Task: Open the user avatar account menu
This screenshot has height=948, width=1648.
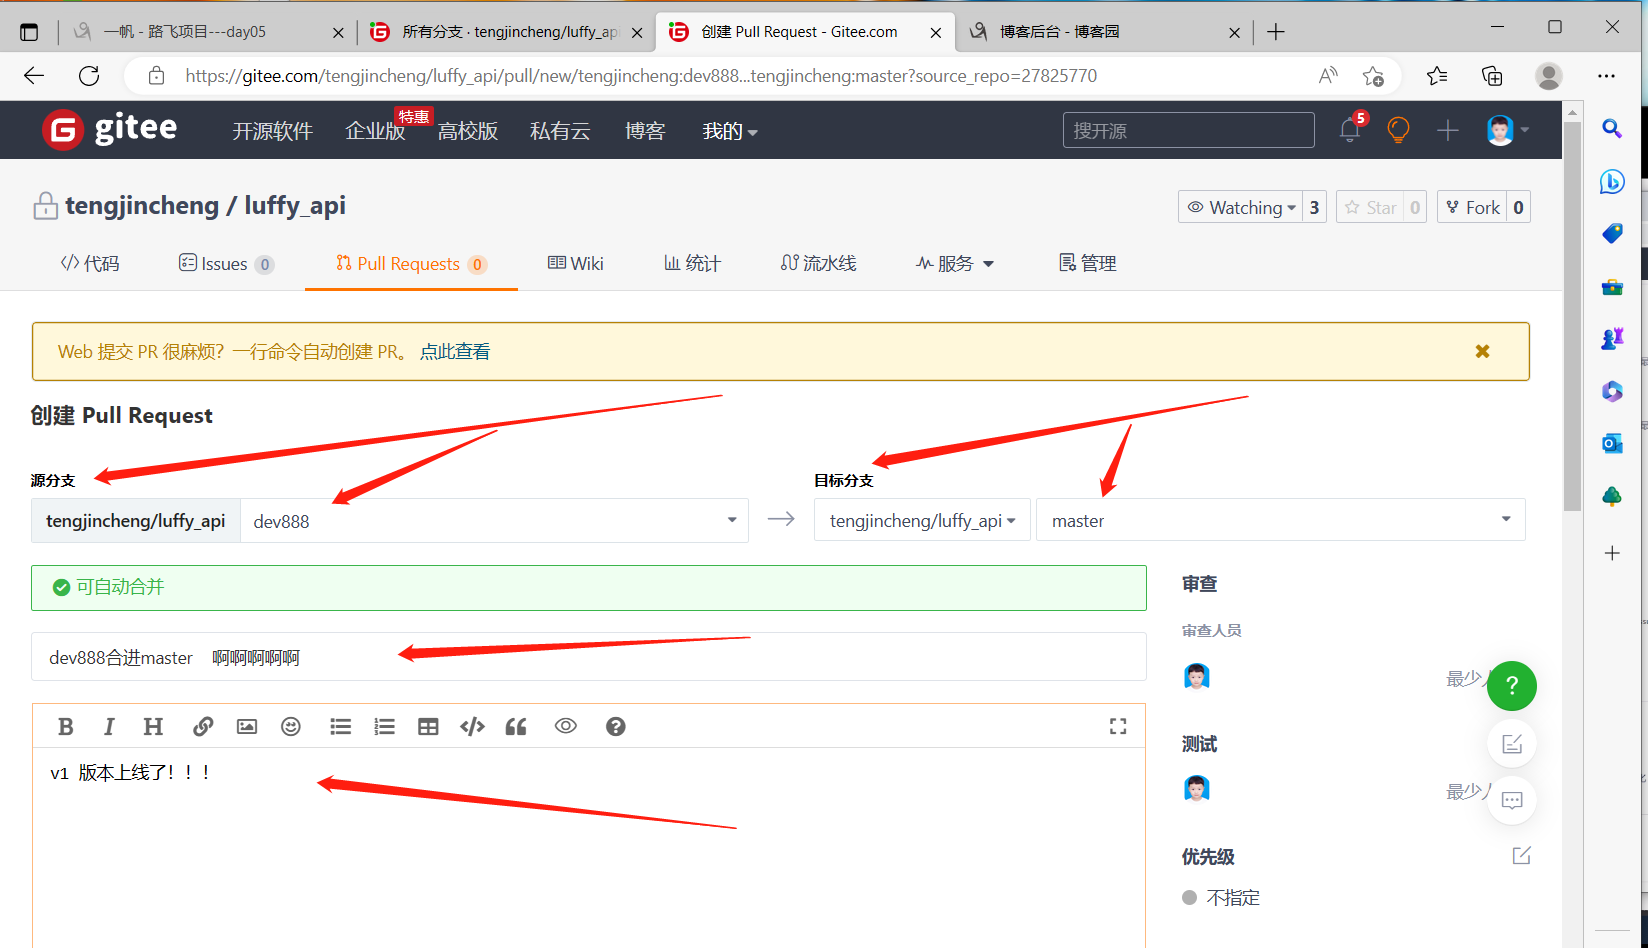Action: tap(1508, 130)
